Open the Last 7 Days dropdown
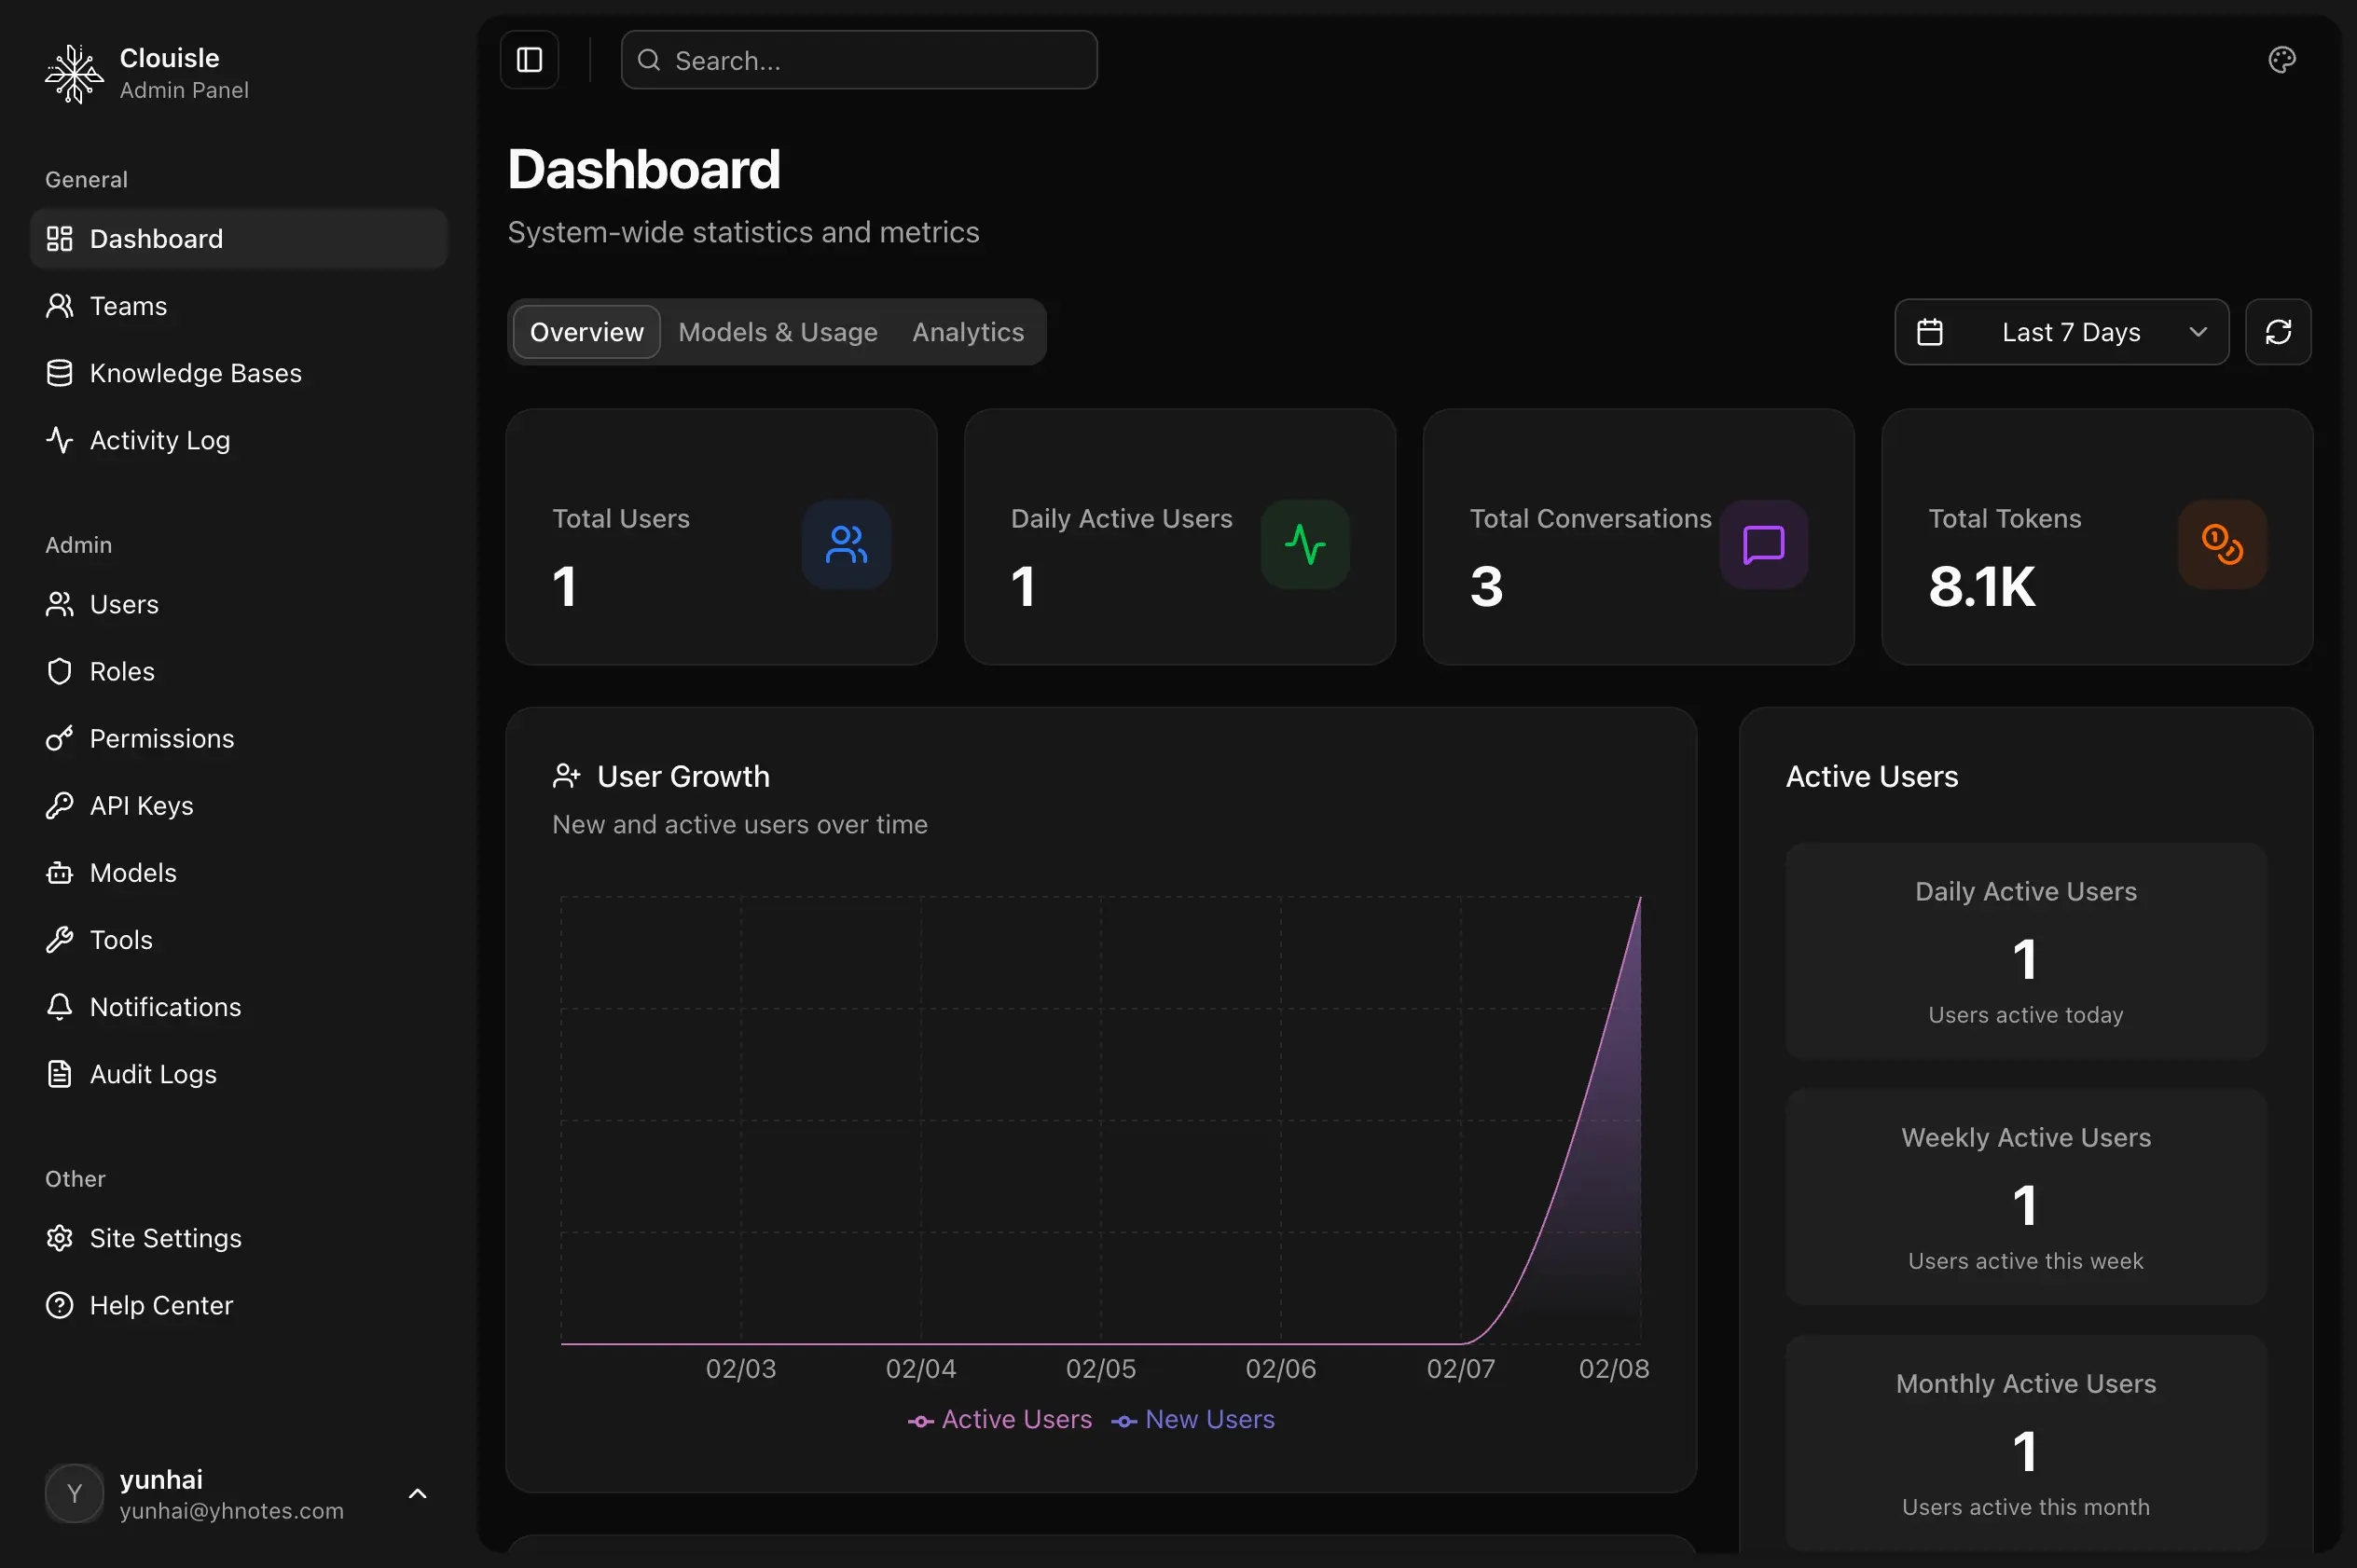Viewport: 2357px width, 1568px height. 2061,332
